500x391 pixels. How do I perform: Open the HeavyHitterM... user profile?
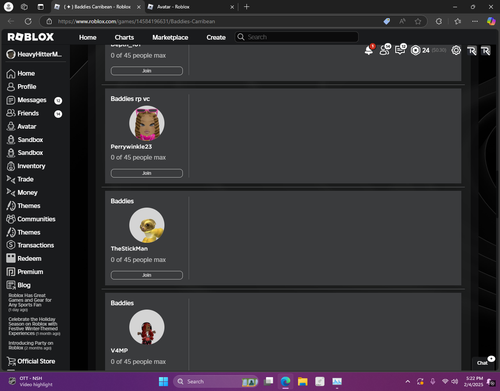tap(34, 54)
